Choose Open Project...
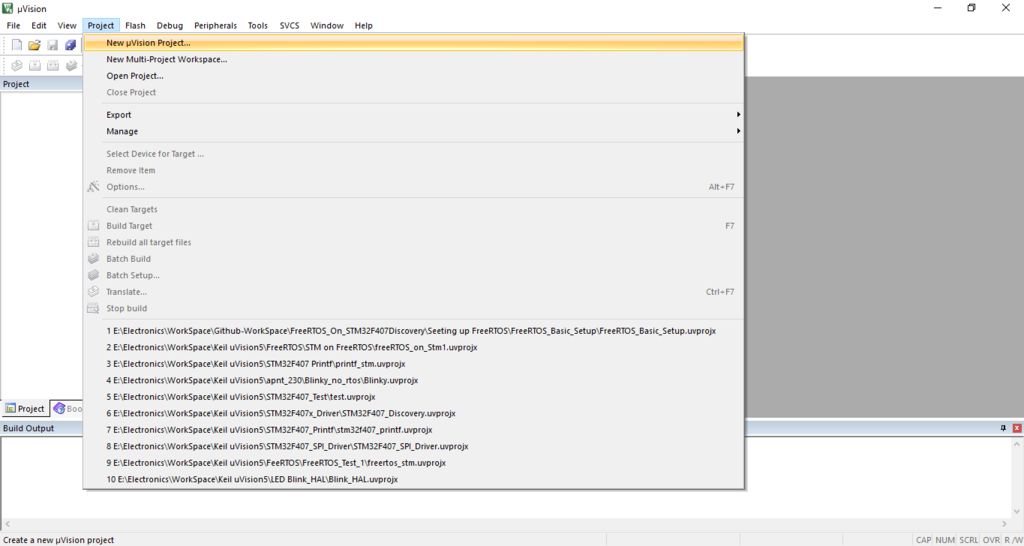 click(x=413, y=76)
